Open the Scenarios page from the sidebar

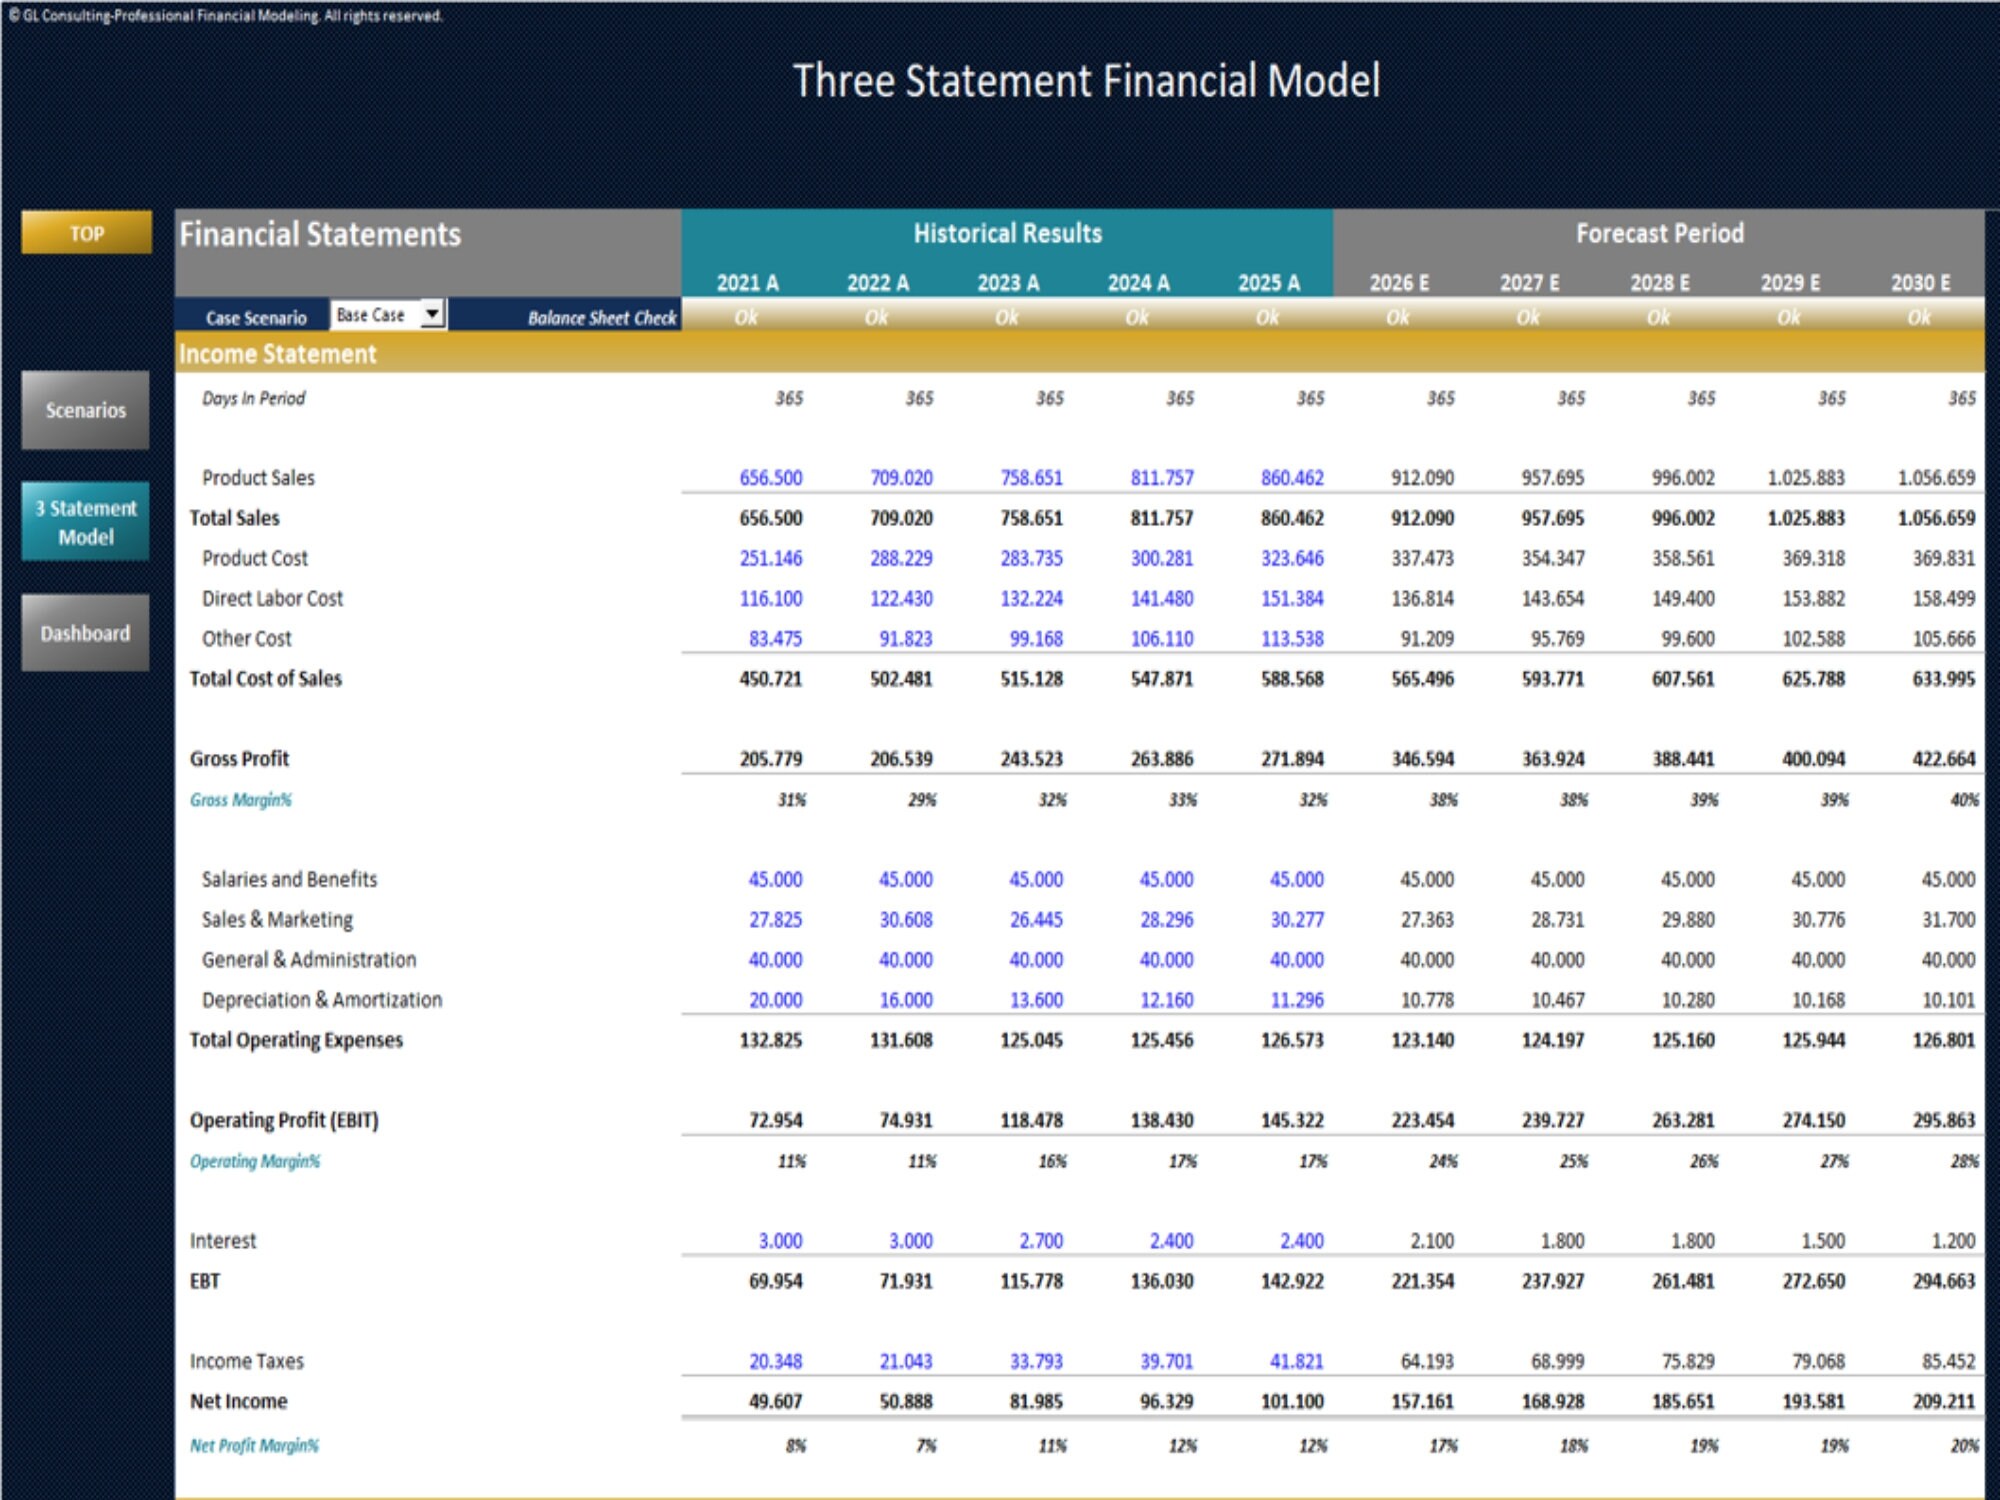(85, 410)
